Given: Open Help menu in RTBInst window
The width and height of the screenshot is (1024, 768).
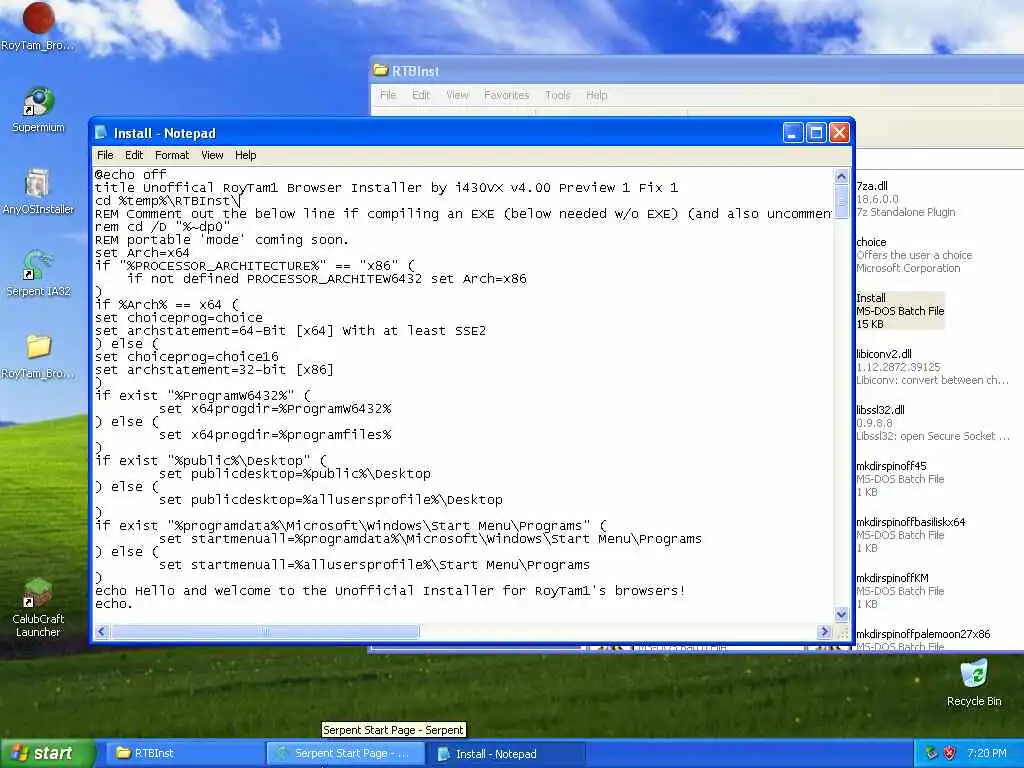Looking at the screenshot, I should point(596,95).
